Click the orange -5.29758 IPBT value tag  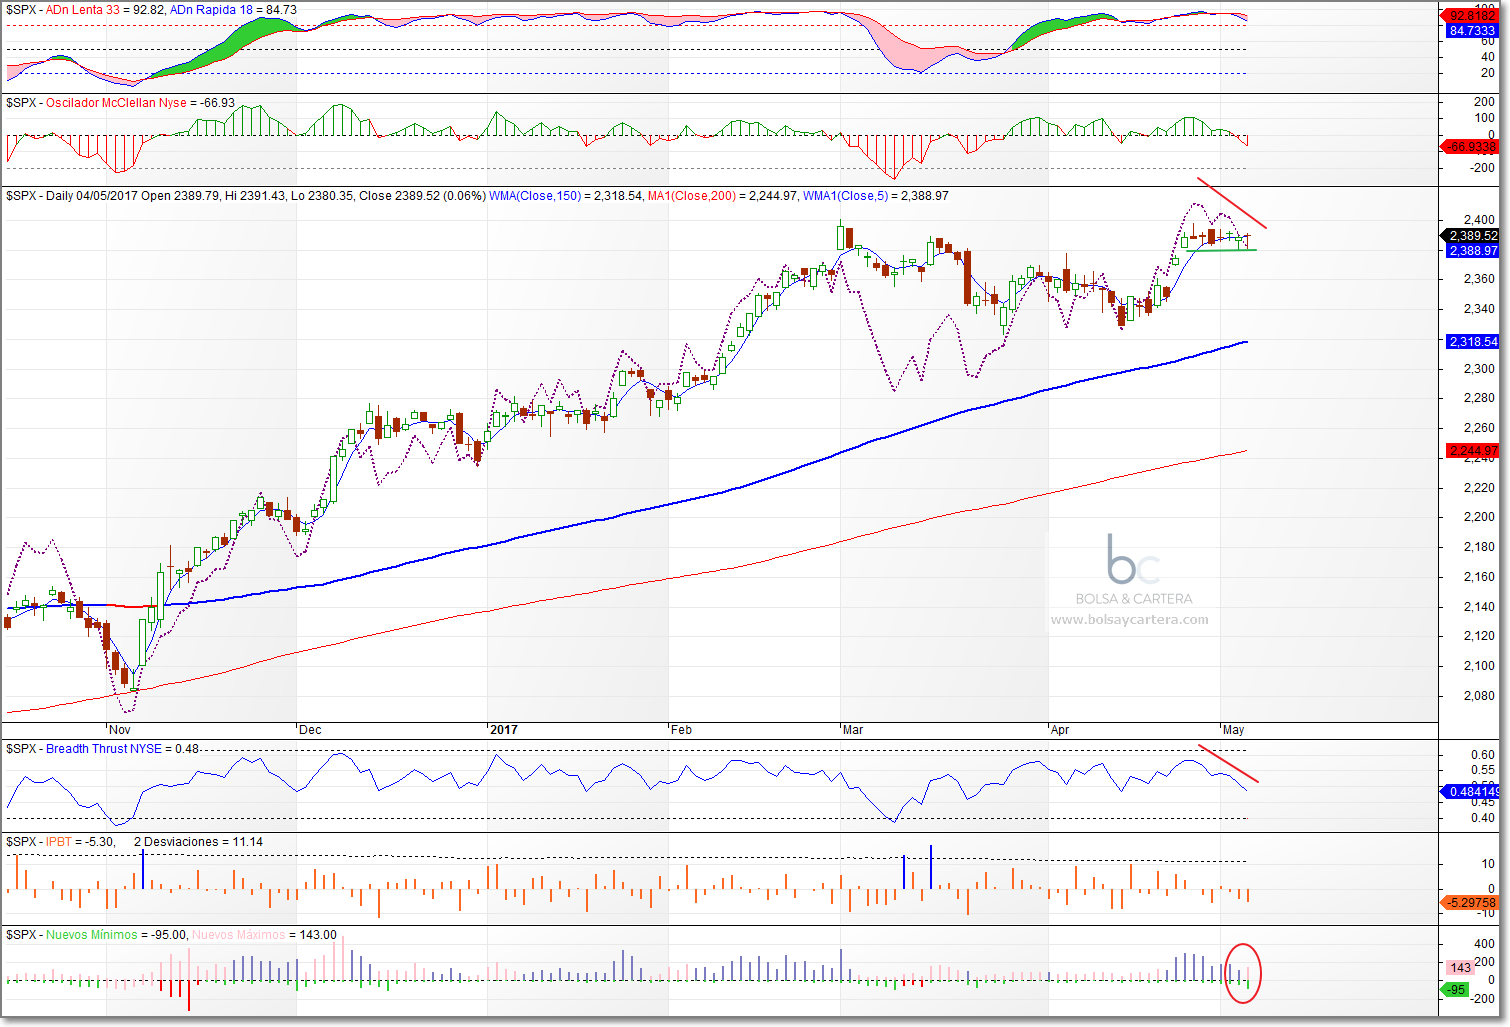(x=1471, y=903)
